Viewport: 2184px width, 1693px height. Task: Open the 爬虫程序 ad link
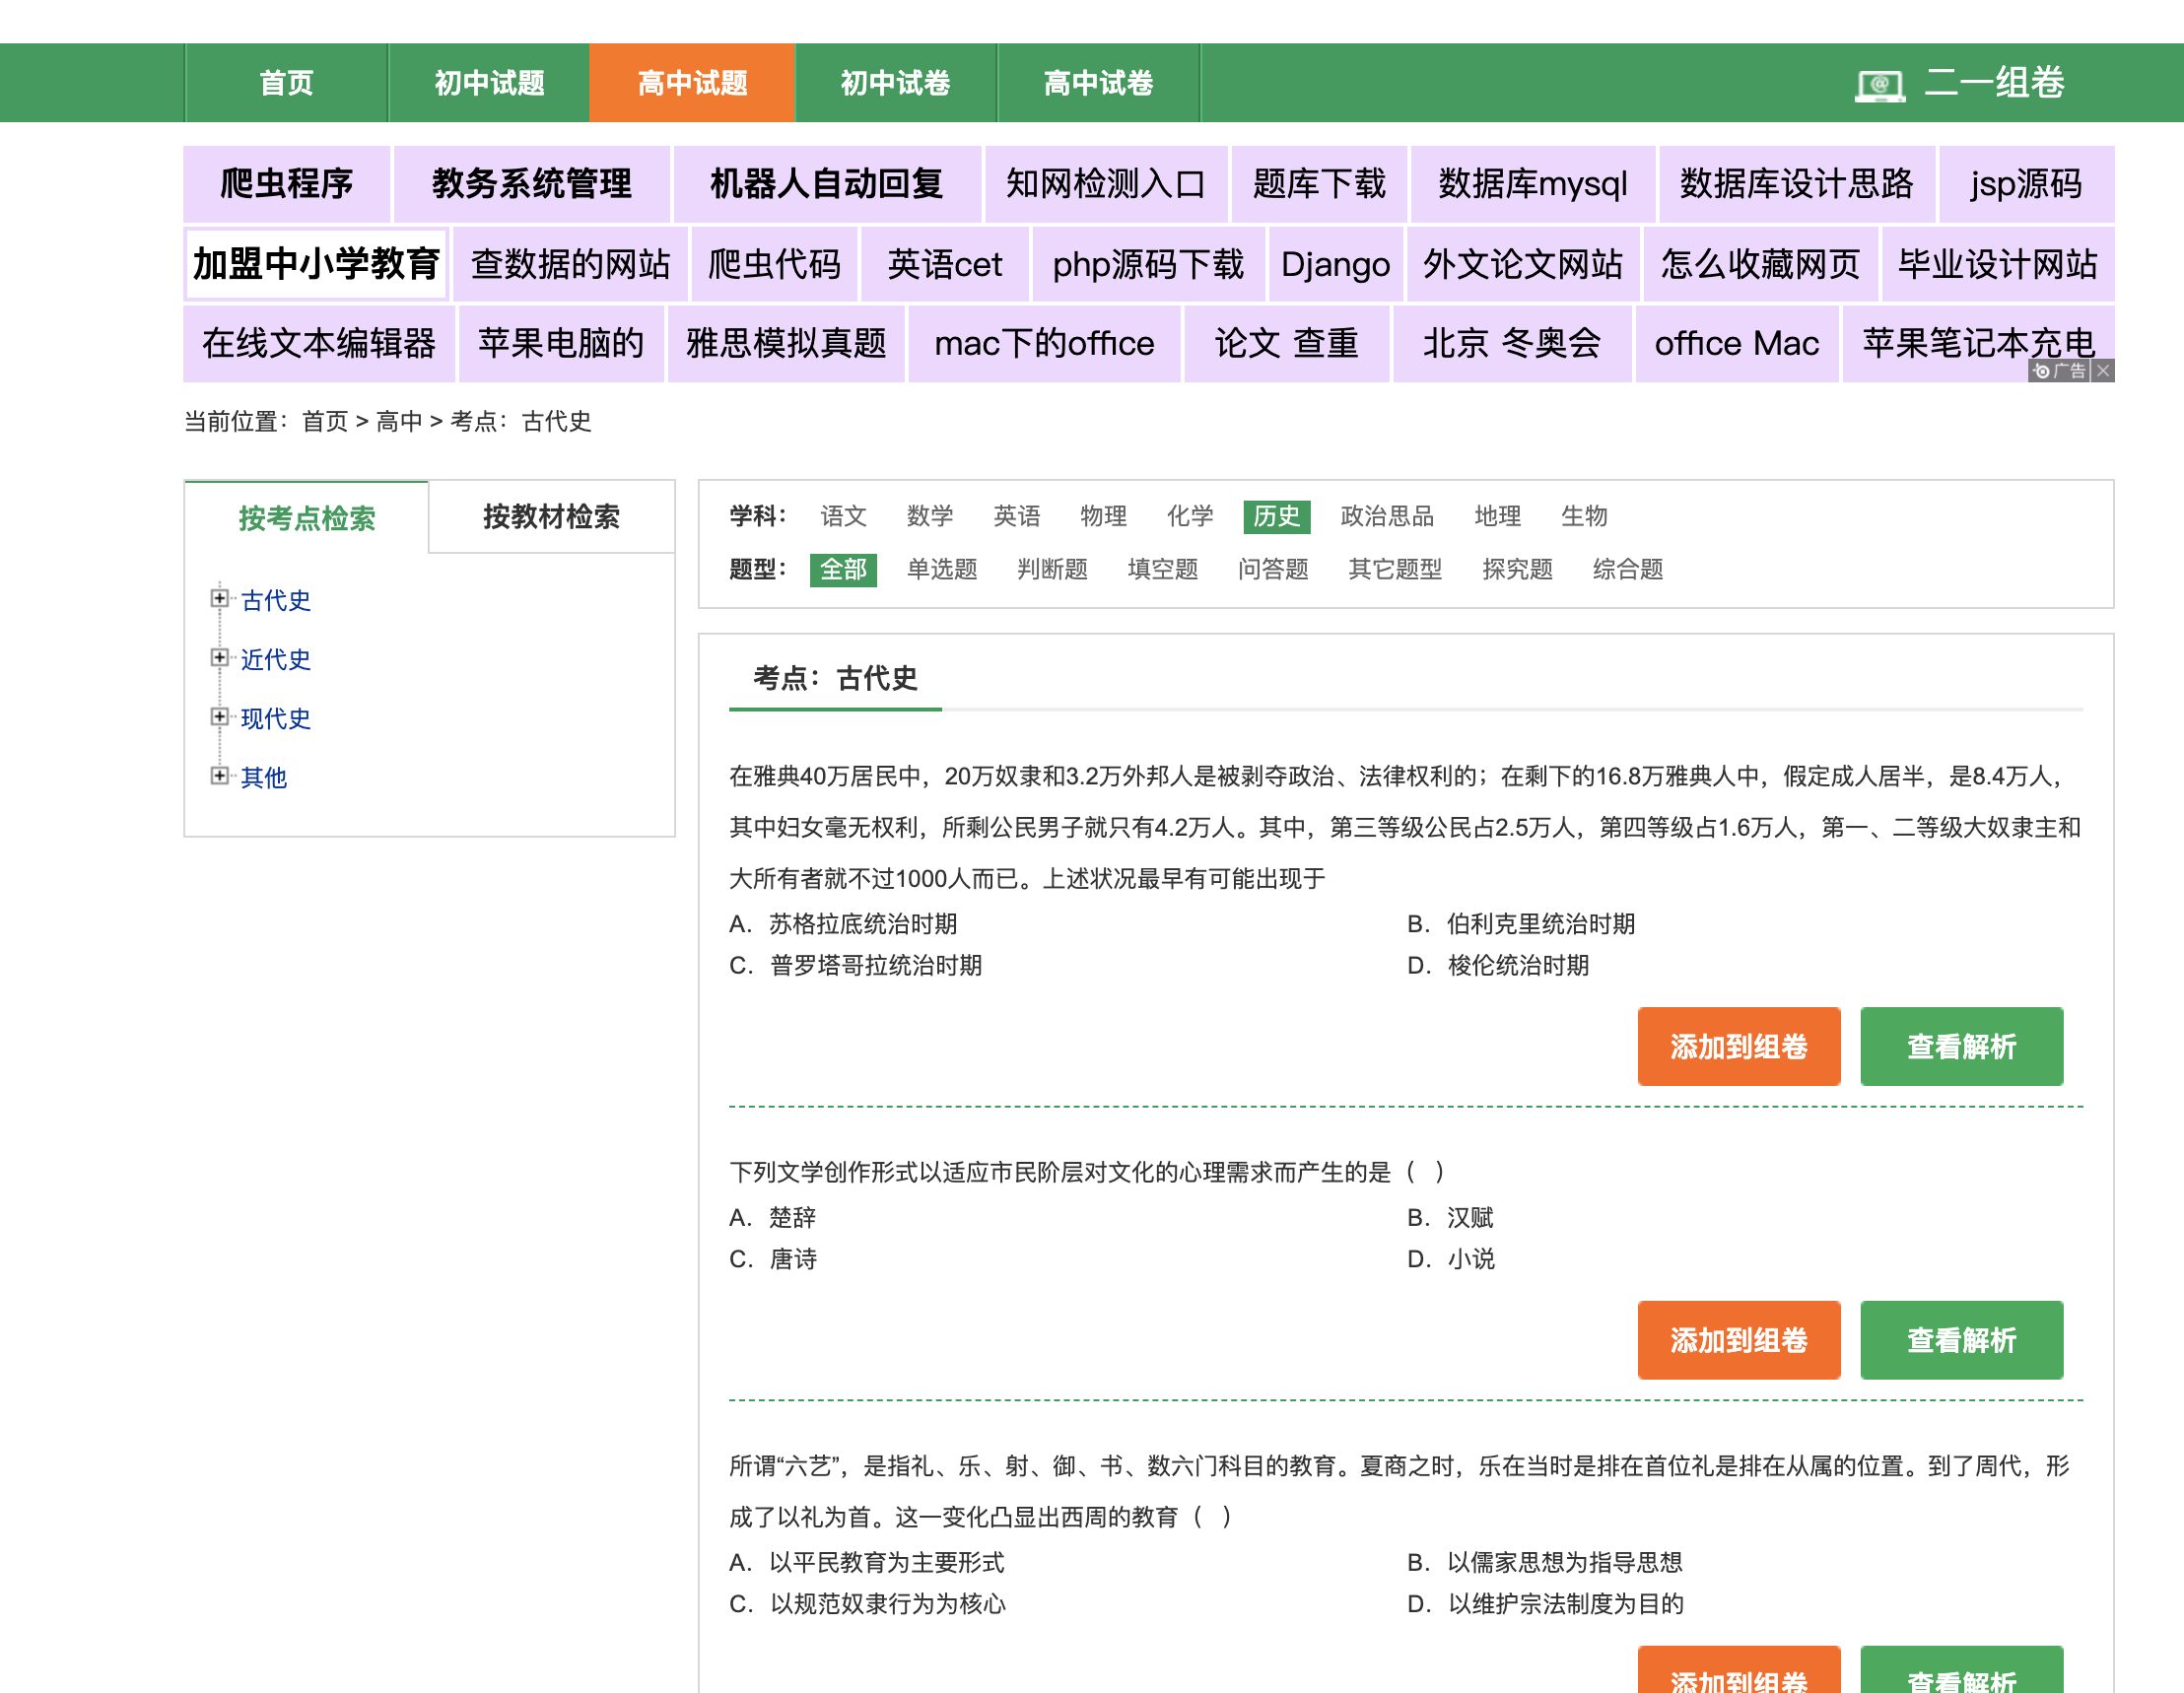[286, 184]
